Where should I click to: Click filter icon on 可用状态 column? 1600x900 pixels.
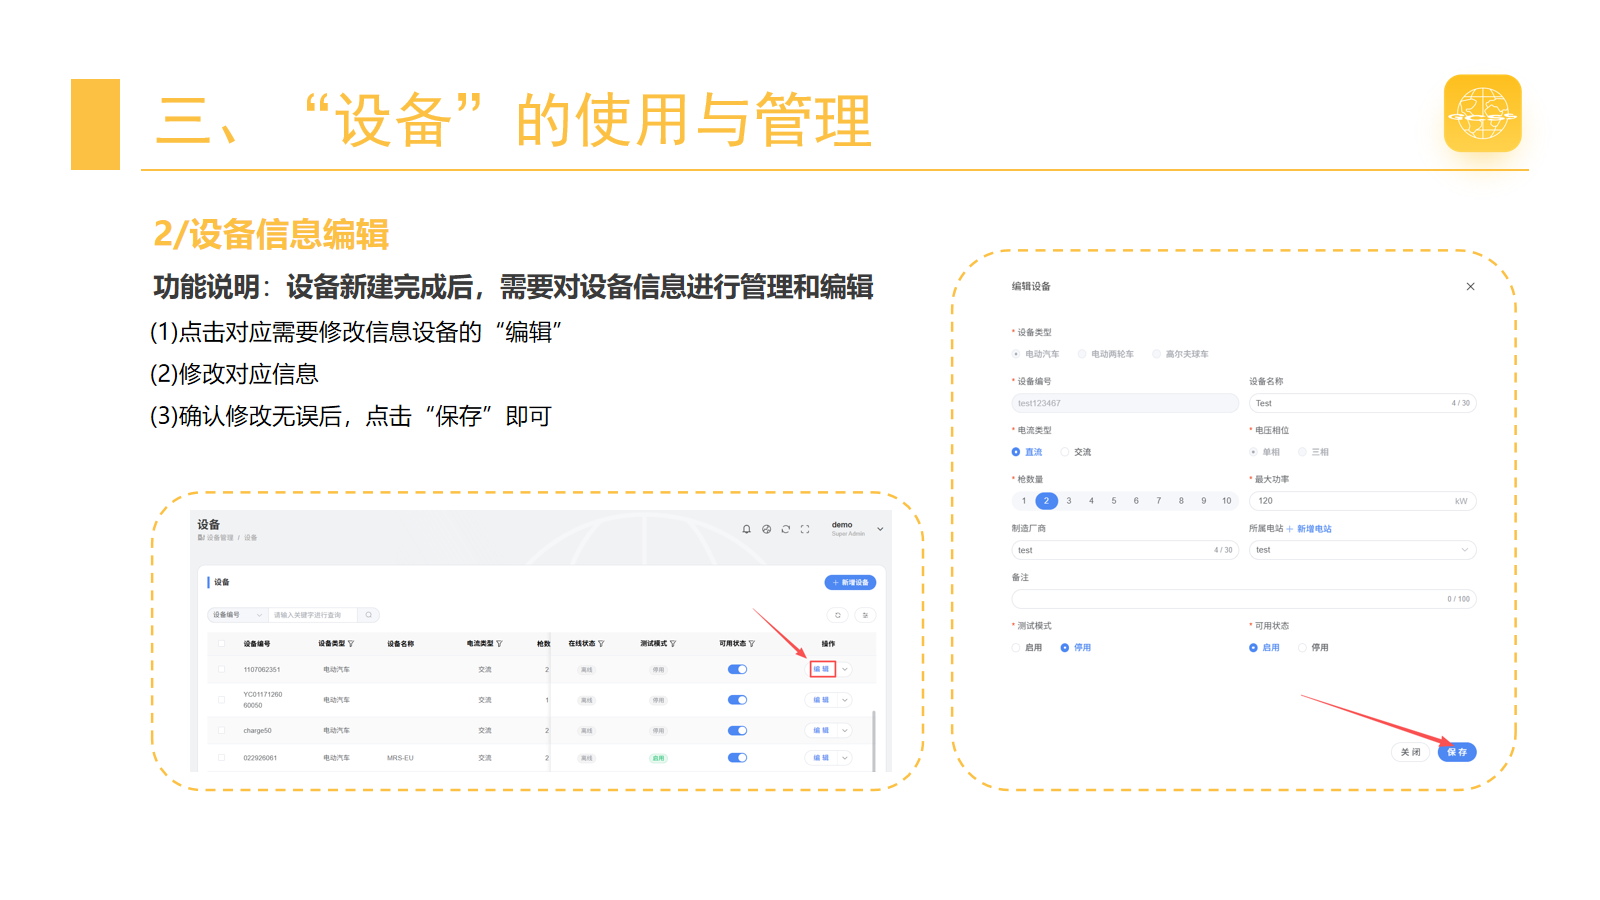tap(752, 644)
